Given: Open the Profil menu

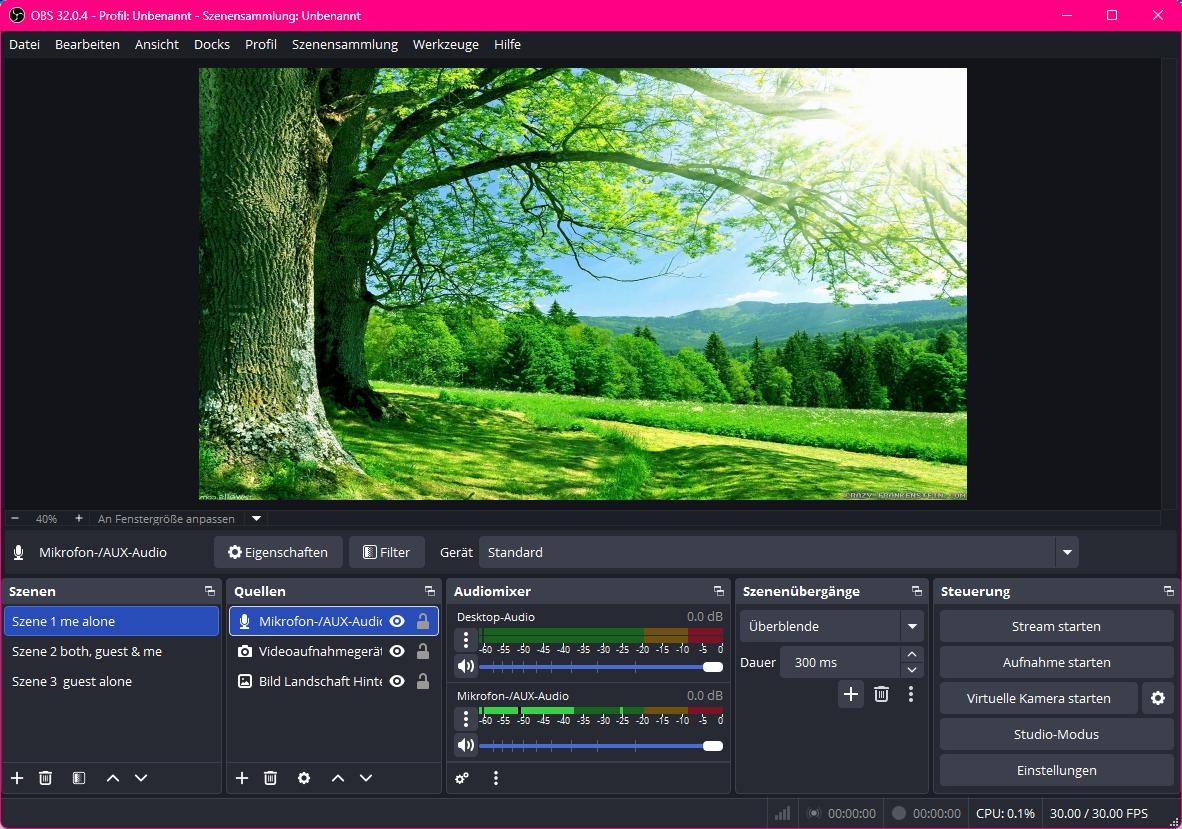Looking at the screenshot, I should click(261, 44).
